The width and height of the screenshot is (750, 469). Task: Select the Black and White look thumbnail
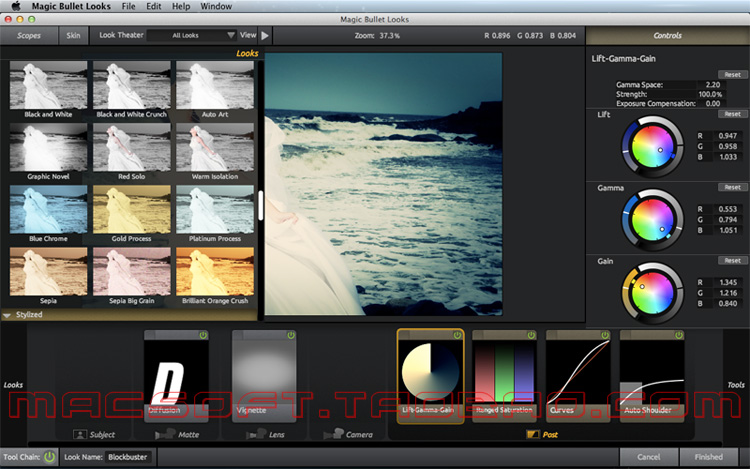coord(48,85)
